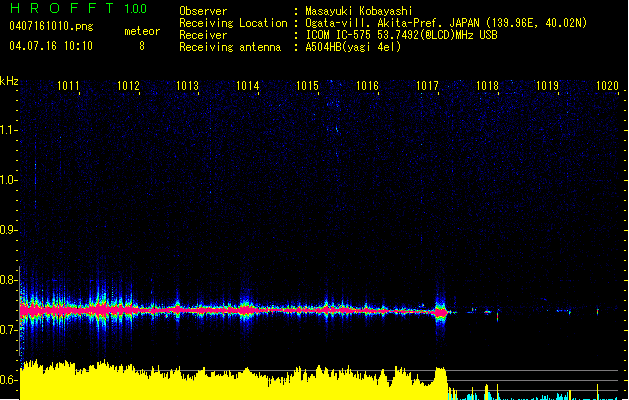The image size is (629, 400).
Task: Click the 1012 time axis marker
Action: [x=128, y=86]
